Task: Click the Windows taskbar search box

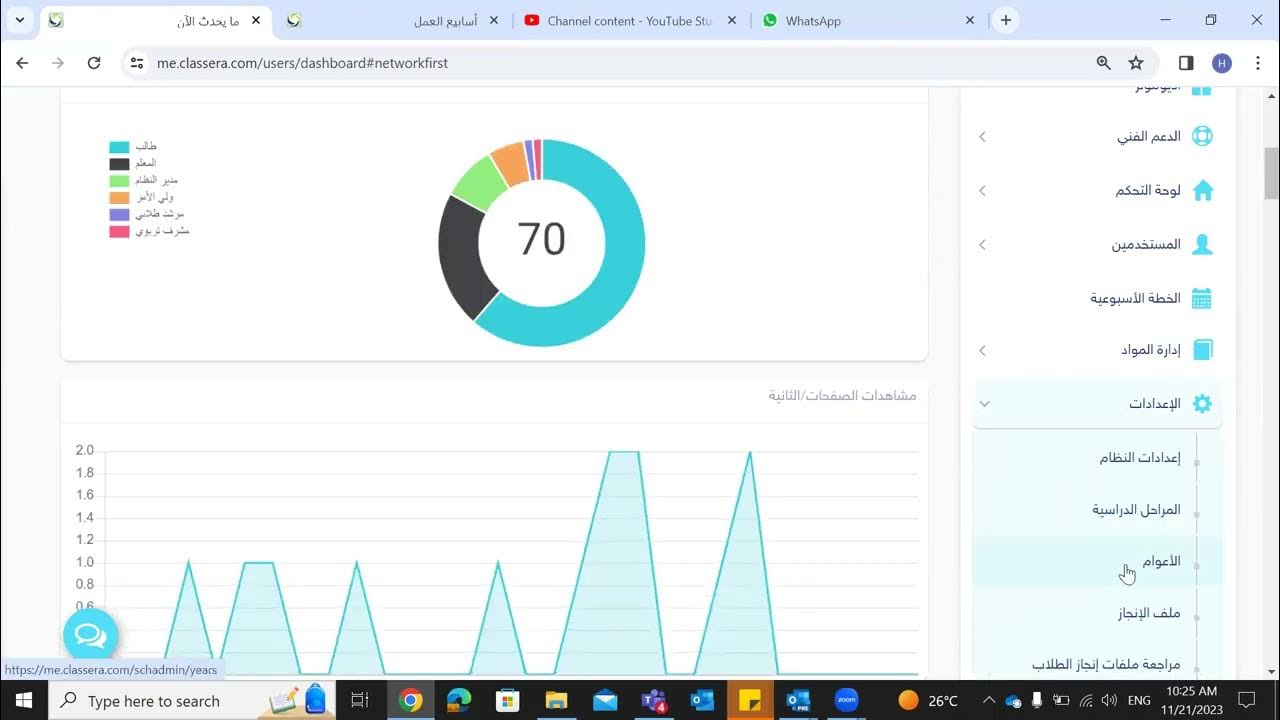Action: pyautogui.click(x=192, y=700)
